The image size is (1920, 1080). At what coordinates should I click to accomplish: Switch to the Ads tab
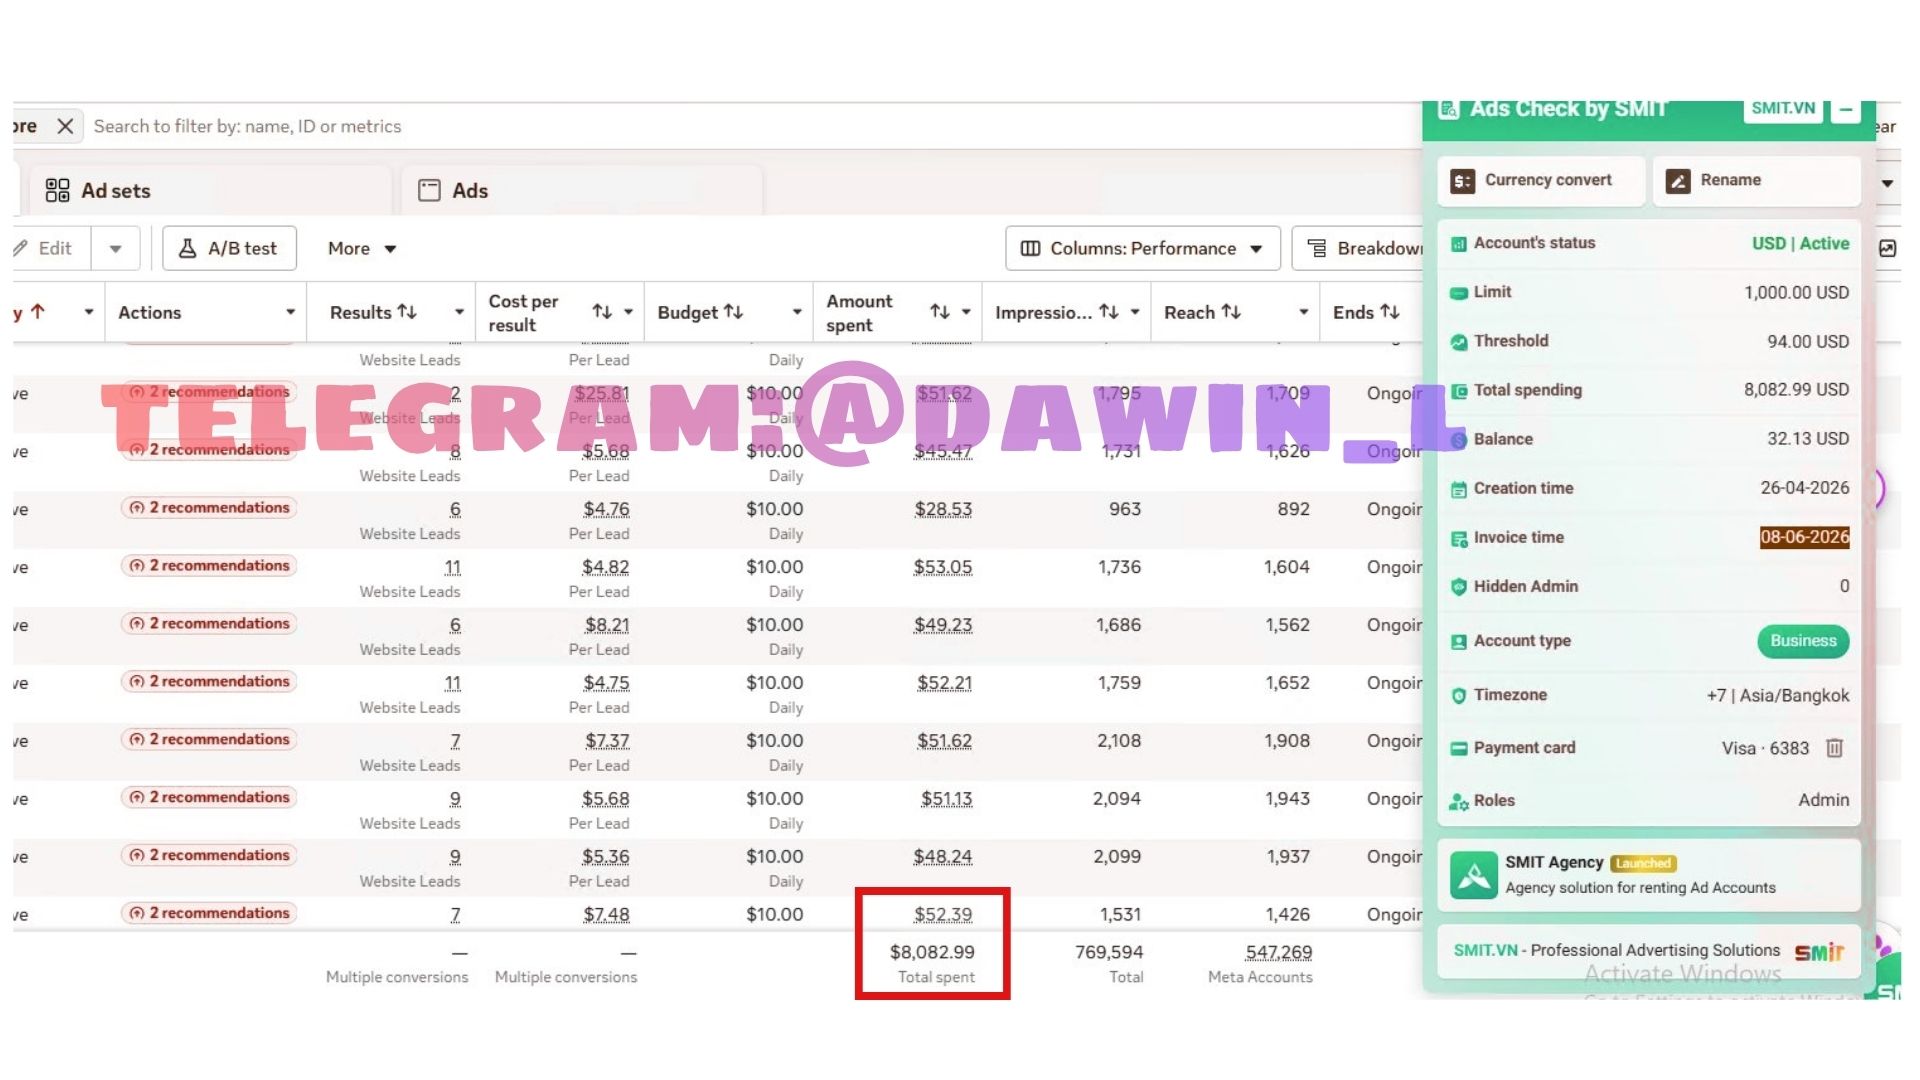point(582,191)
